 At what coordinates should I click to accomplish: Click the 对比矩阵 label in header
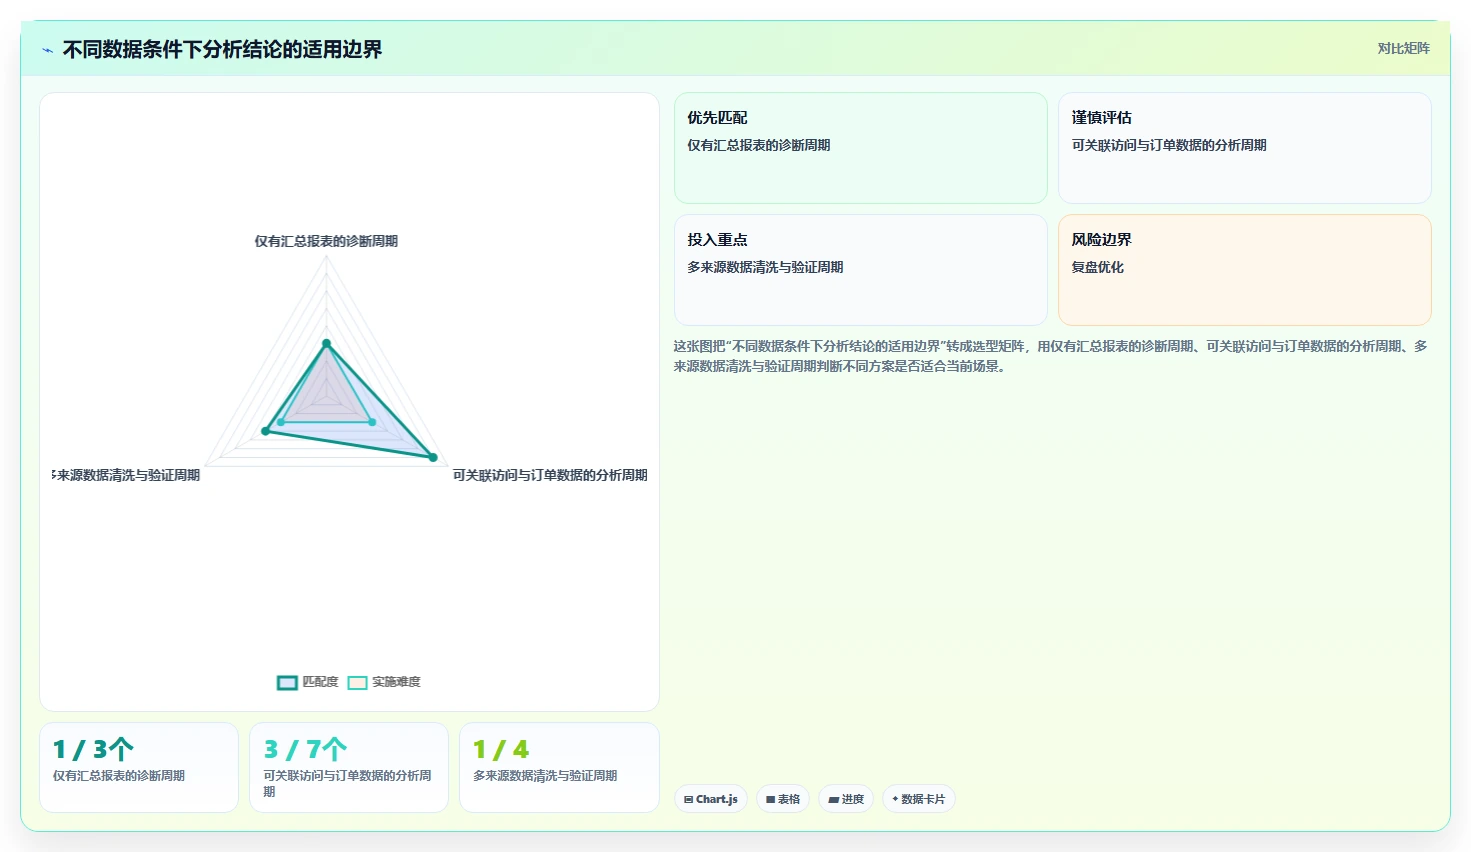[x=1403, y=48]
